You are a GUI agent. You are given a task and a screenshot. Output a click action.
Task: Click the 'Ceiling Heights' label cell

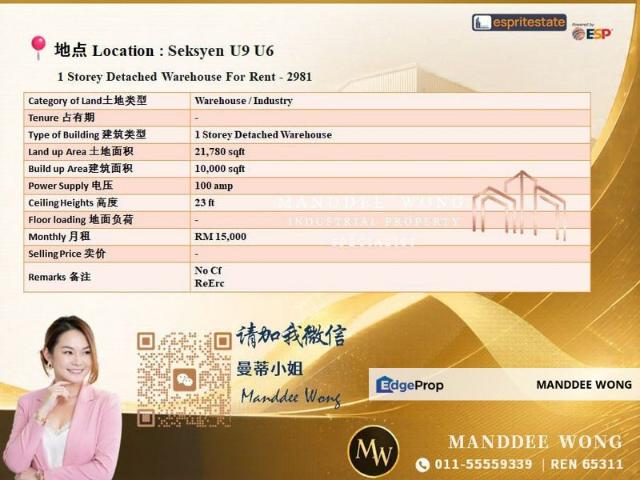[107, 203]
